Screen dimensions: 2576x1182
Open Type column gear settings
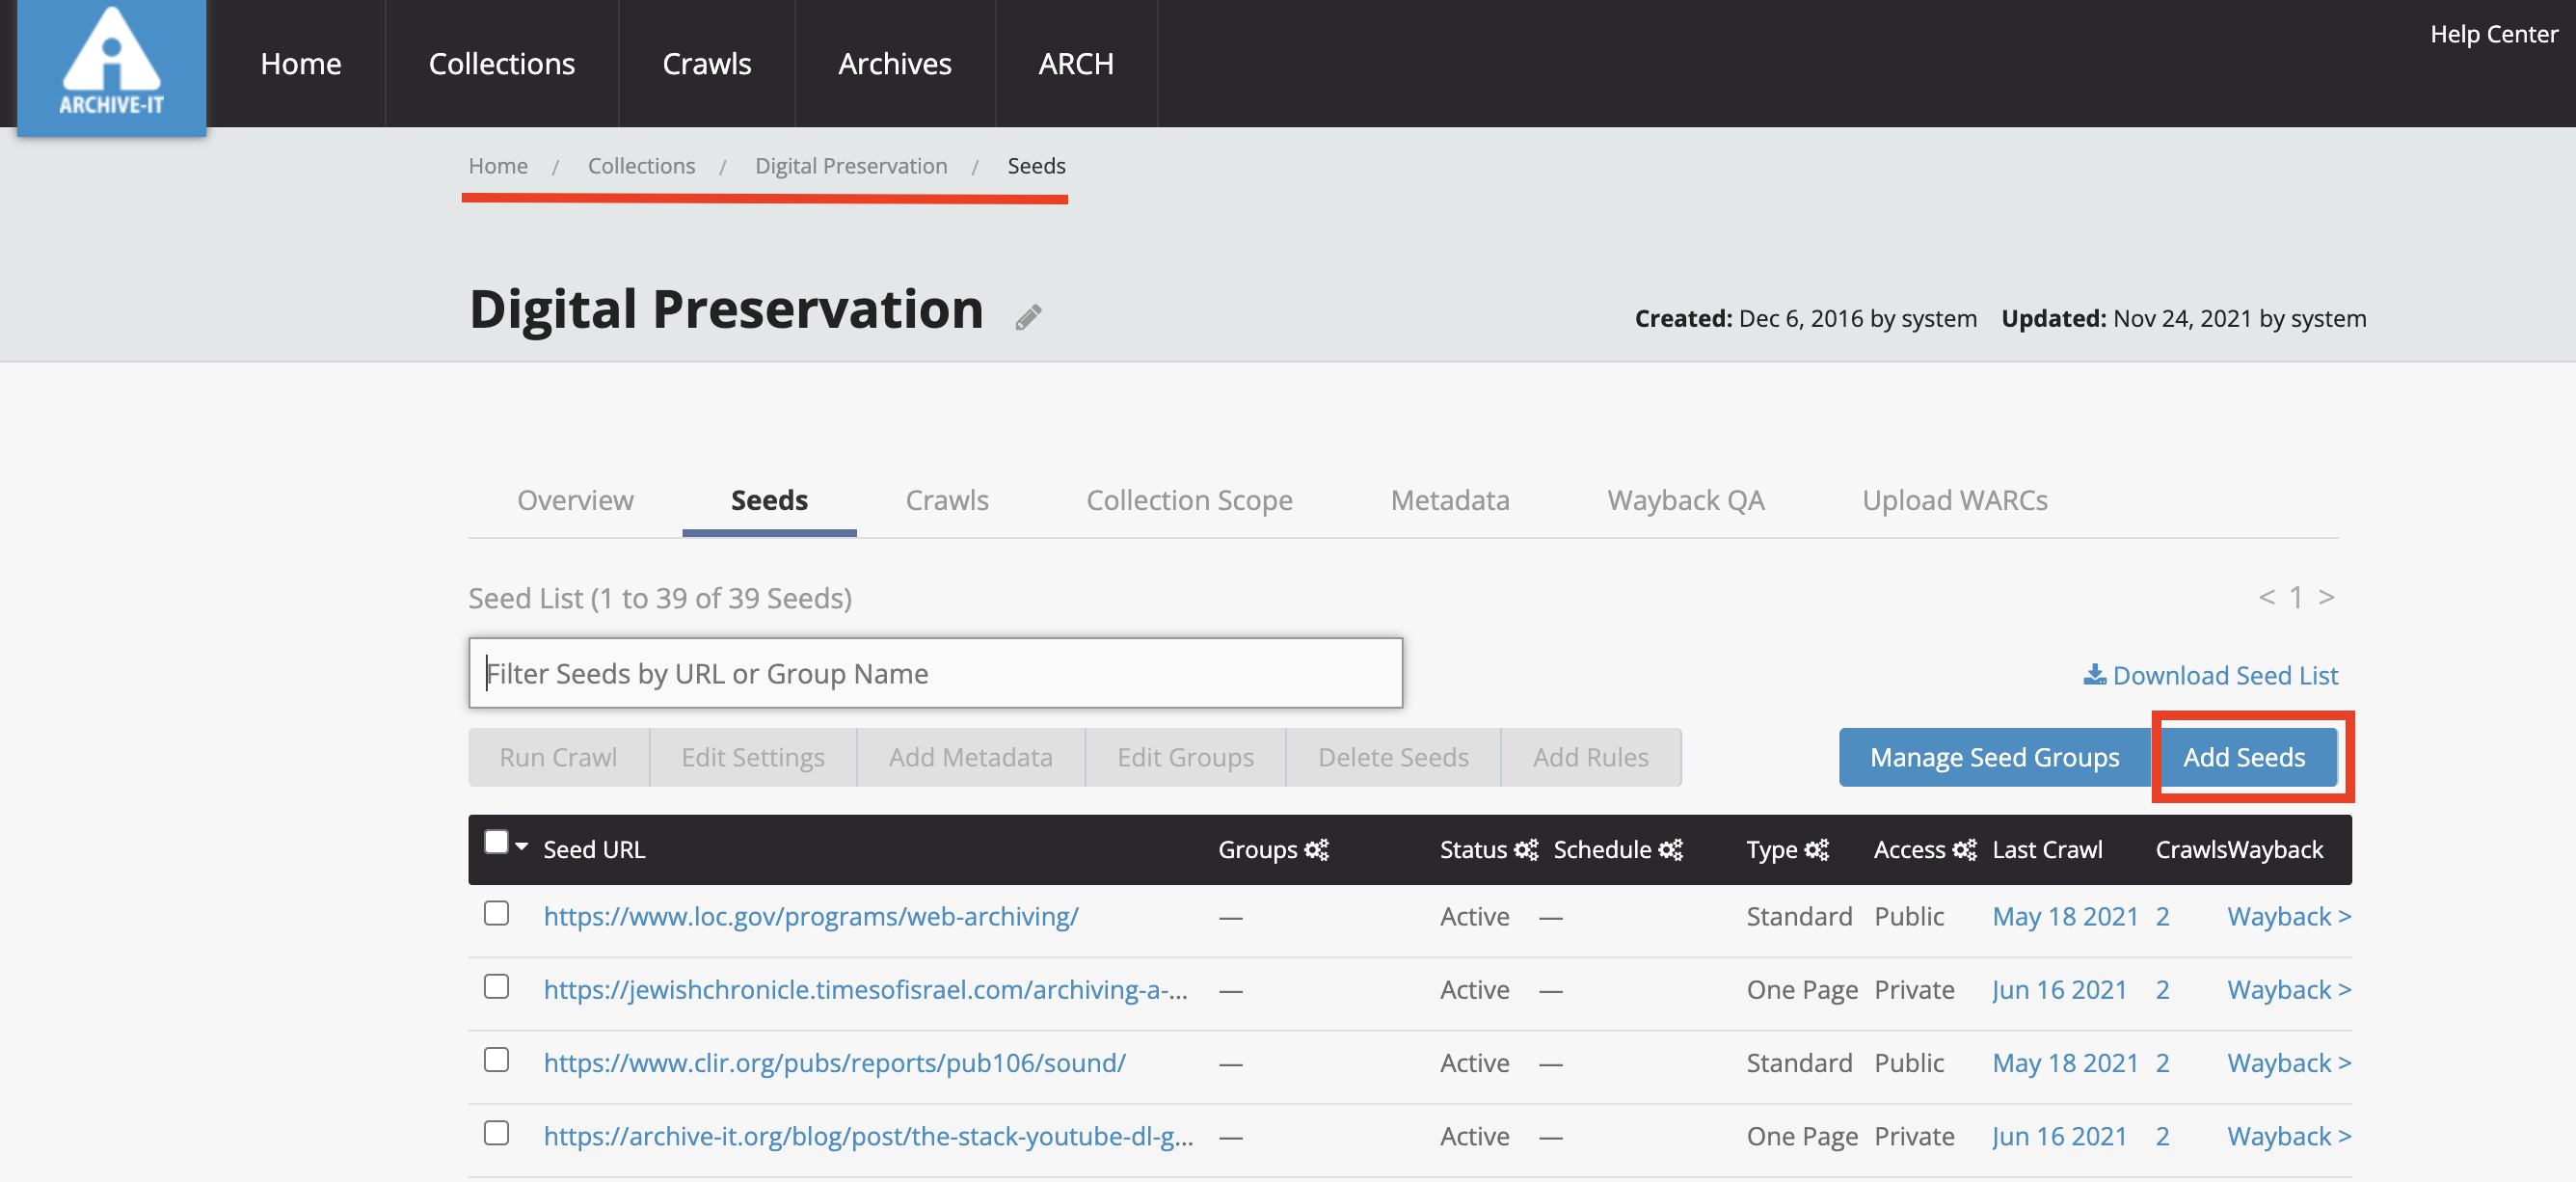pos(1817,849)
